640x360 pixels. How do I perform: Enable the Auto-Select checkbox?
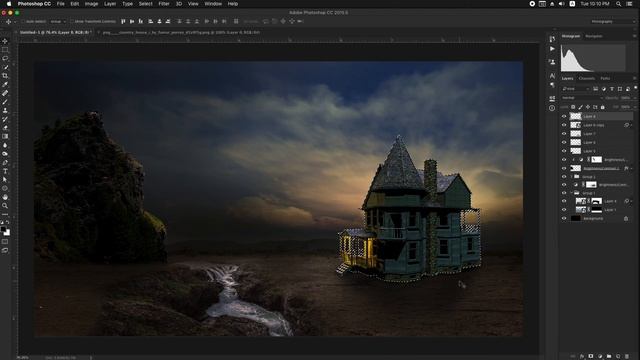pyautogui.click(x=24, y=21)
